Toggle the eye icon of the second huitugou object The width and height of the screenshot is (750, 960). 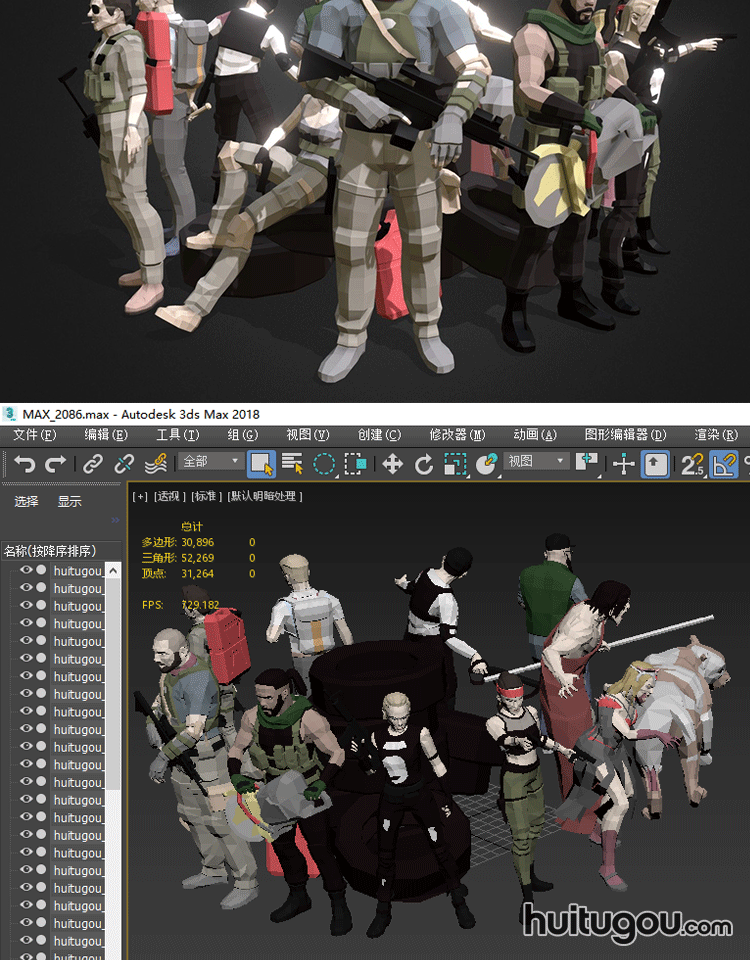[x=26, y=589]
